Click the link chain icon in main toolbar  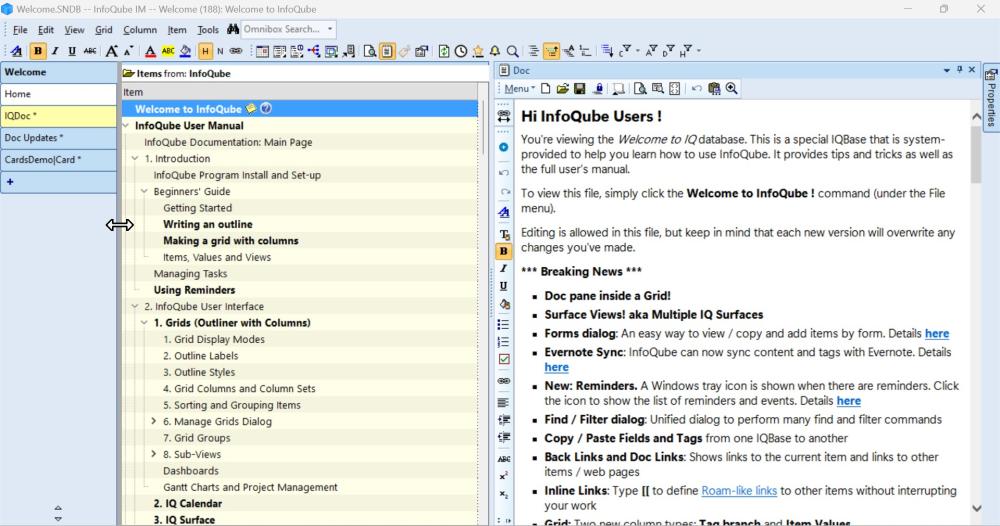click(x=236, y=51)
